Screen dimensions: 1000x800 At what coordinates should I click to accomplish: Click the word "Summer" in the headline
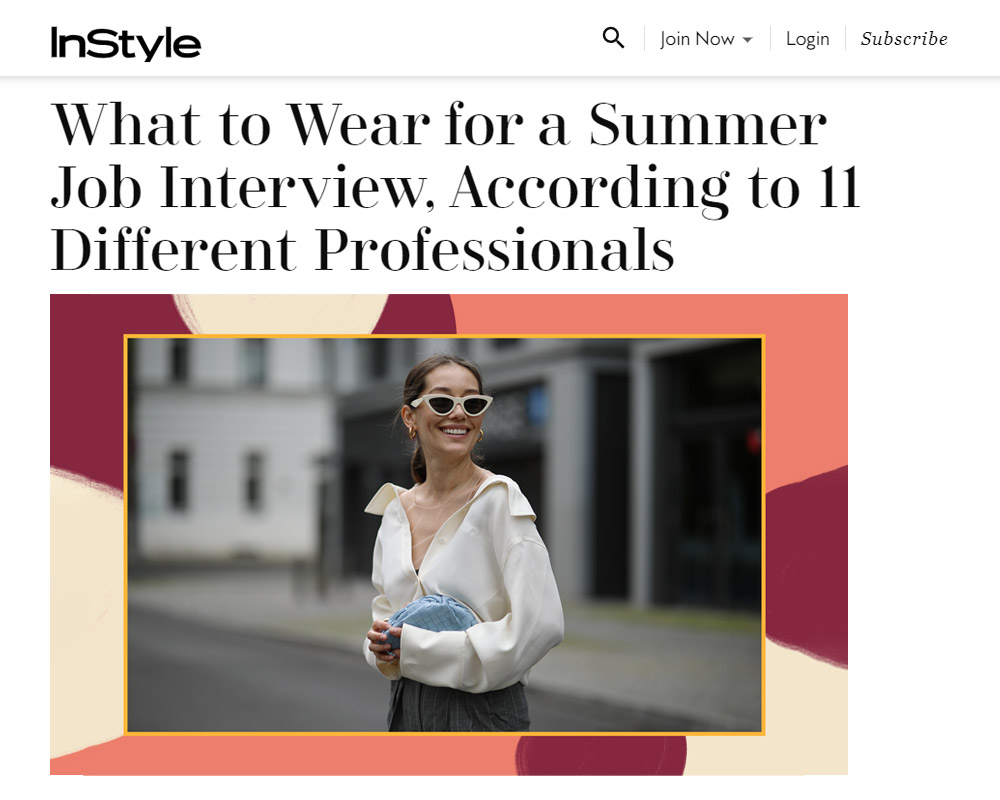[707, 124]
